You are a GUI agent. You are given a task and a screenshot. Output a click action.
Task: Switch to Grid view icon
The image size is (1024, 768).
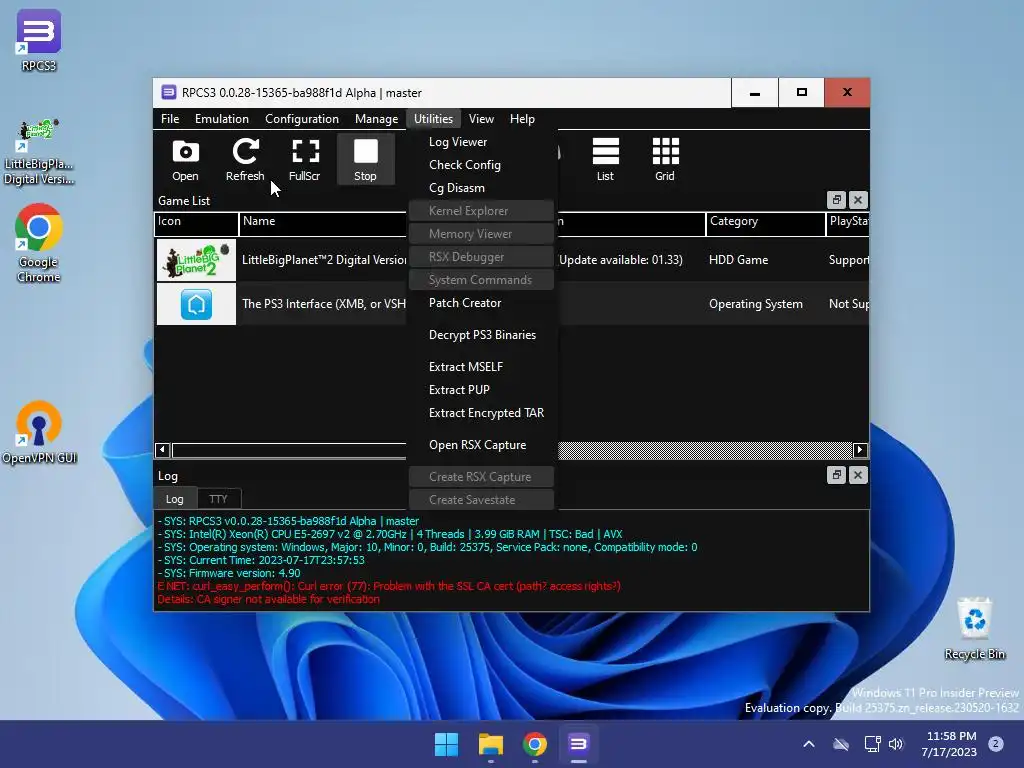(665, 160)
